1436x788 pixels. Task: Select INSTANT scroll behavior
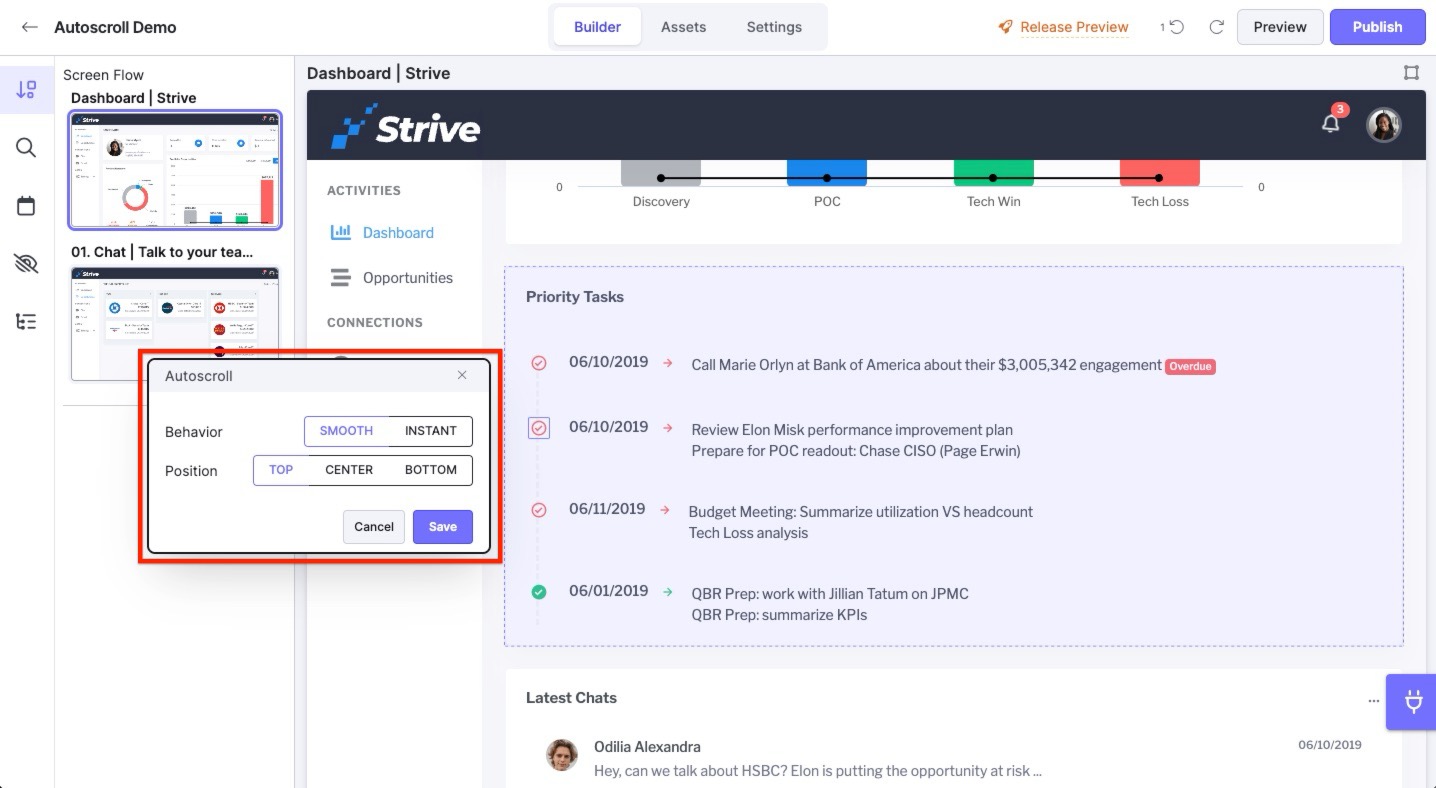(x=430, y=431)
